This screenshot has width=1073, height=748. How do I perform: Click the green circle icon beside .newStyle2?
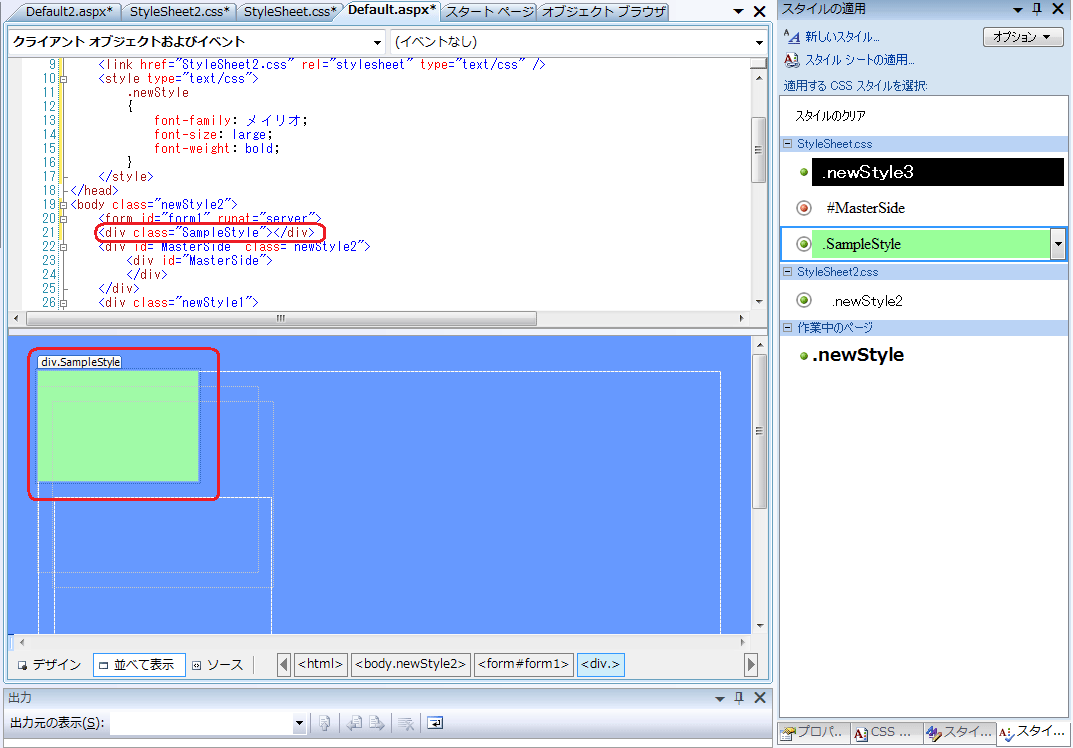(x=804, y=300)
